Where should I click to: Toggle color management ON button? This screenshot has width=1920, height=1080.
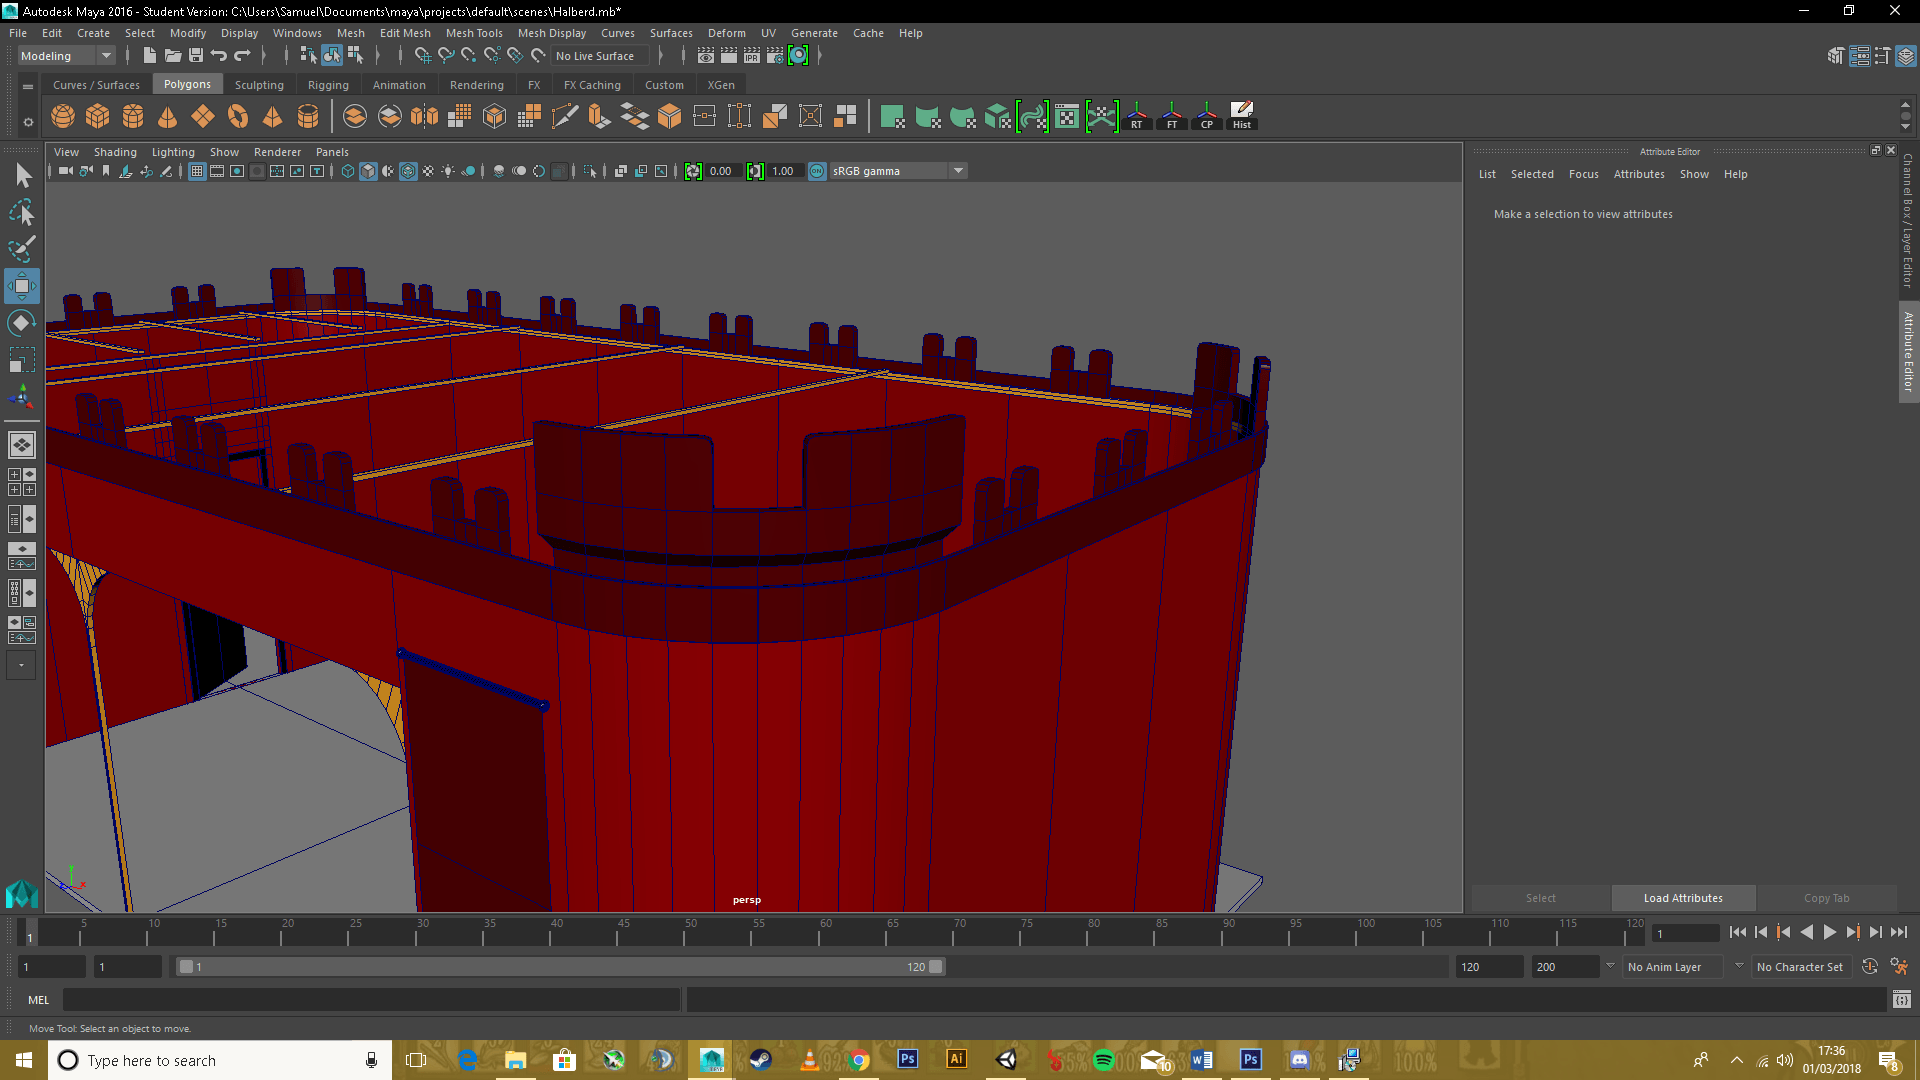pyautogui.click(x=817, y=171)
